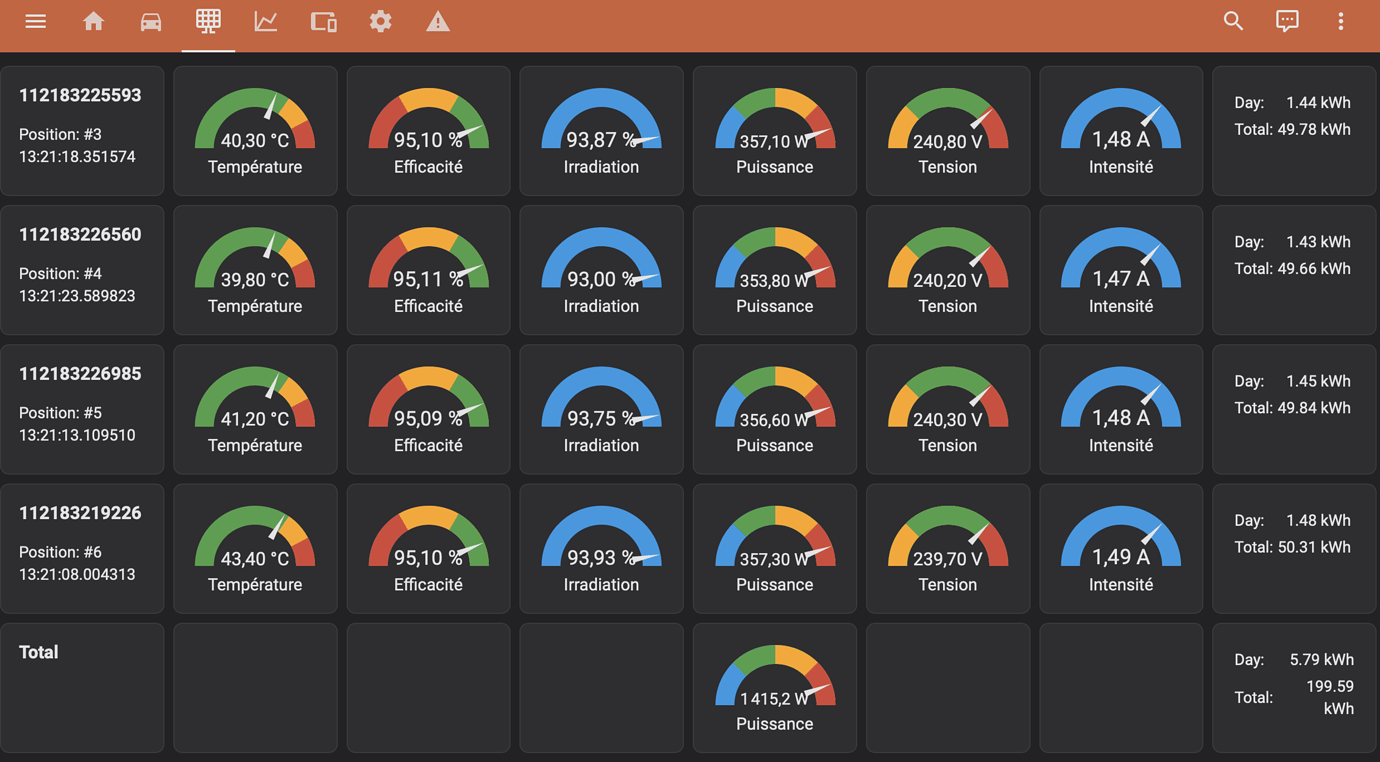The image size is (1380, 762).
Task: Click the Température gauge showing 40,30 °C
Action: pos(255,130)
